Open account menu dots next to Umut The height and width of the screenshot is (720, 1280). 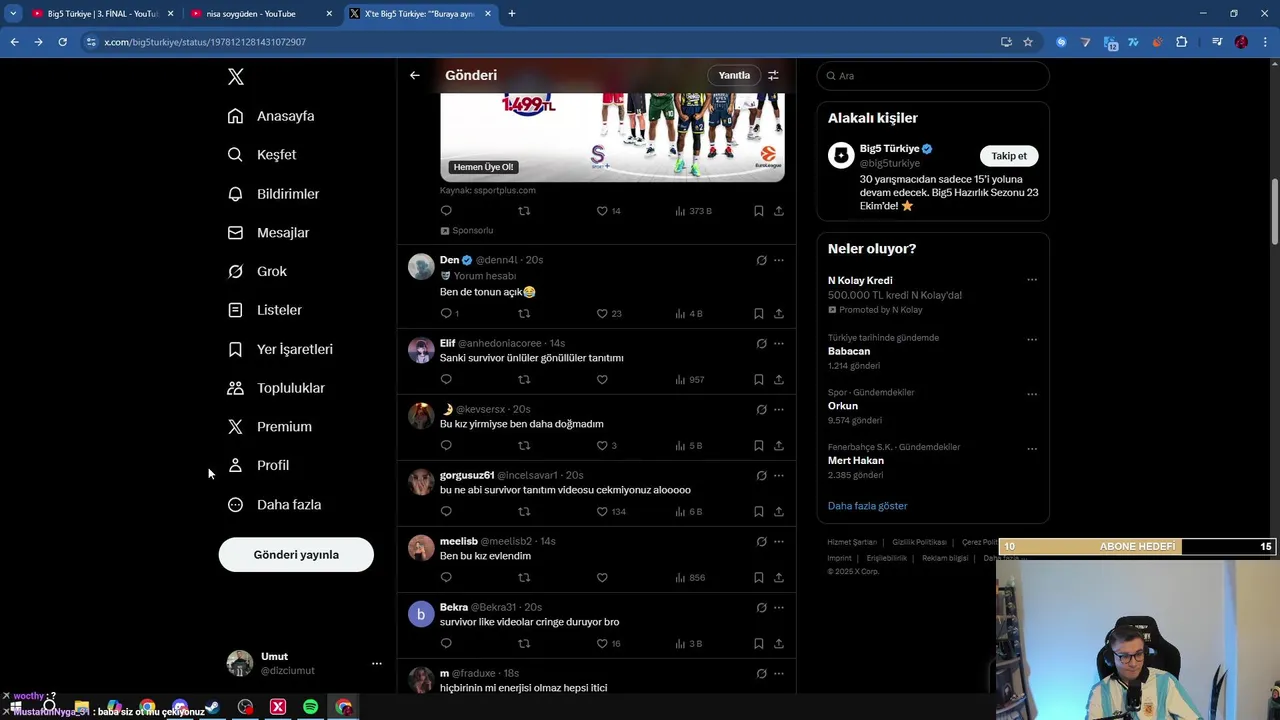[x=376, y=664]
